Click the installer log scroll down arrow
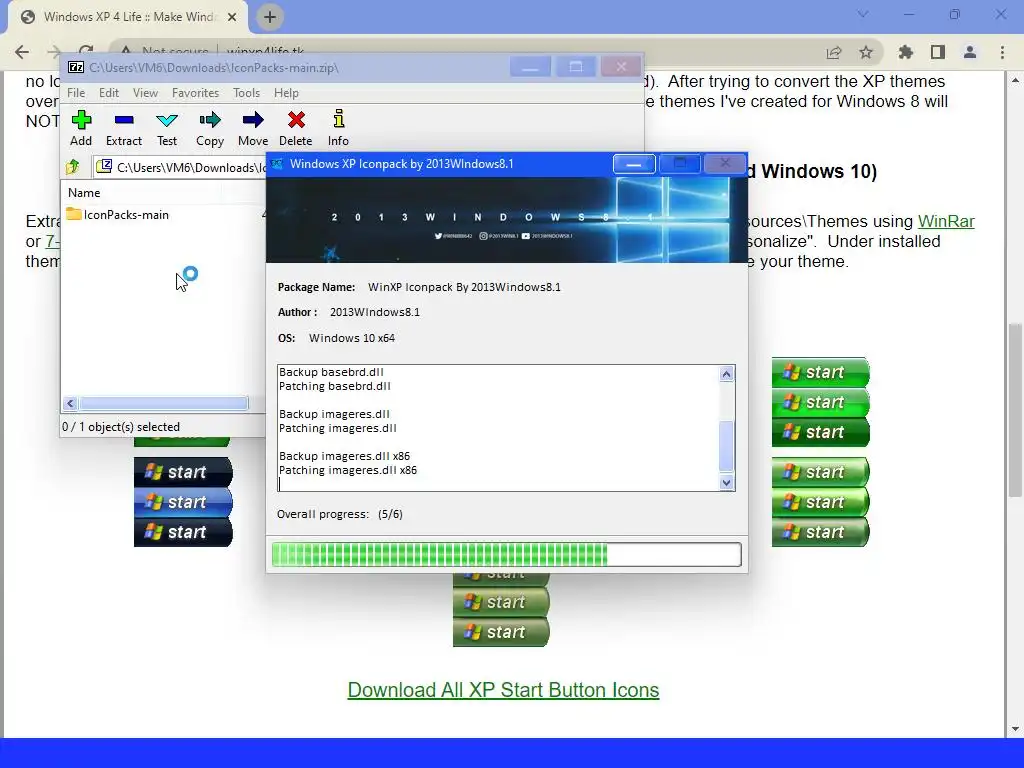 [726, 483]
